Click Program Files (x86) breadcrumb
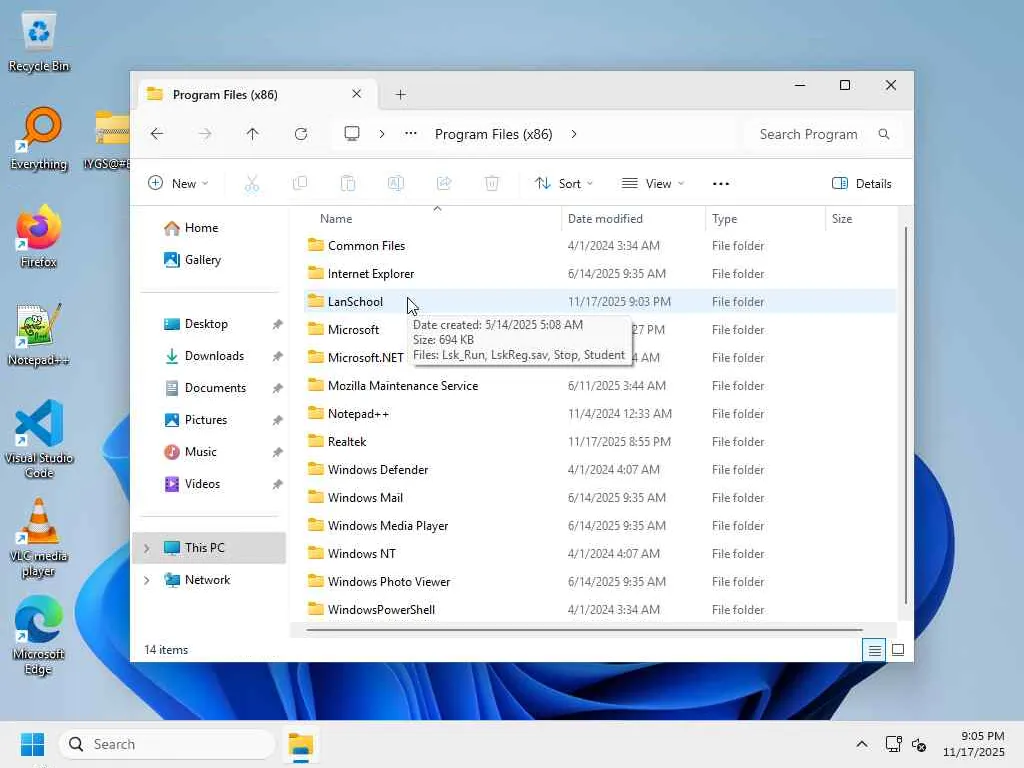 (x=494, y=134)
